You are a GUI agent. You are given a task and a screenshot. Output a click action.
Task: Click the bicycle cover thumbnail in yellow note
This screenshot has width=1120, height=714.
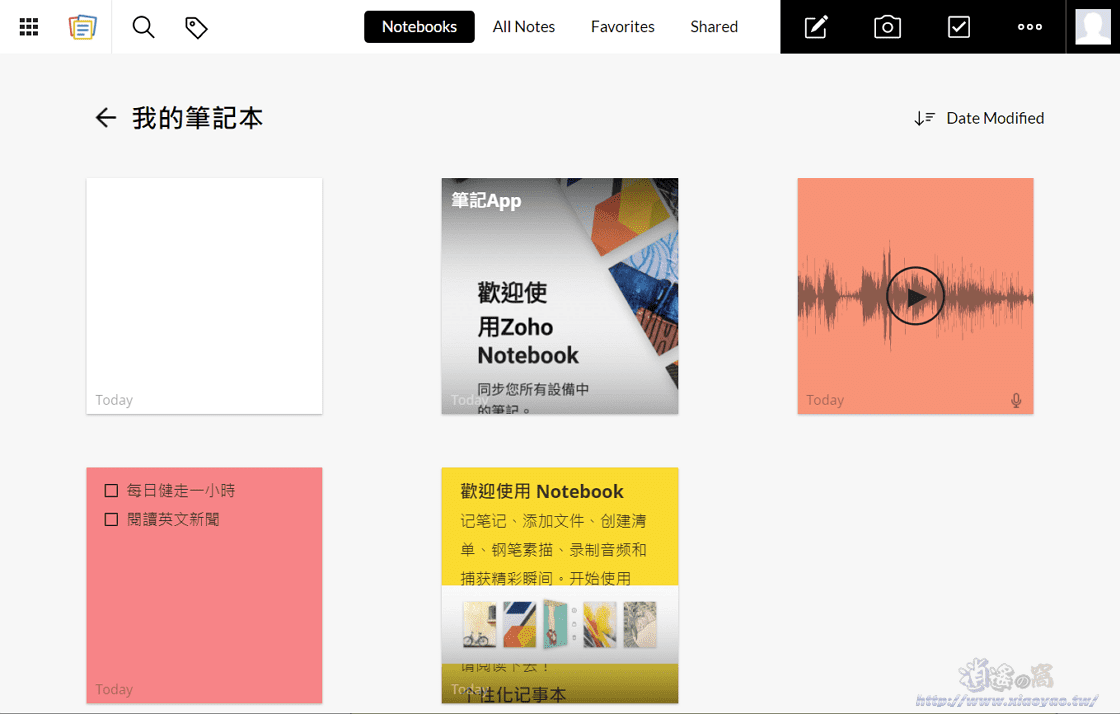[479, 624]
